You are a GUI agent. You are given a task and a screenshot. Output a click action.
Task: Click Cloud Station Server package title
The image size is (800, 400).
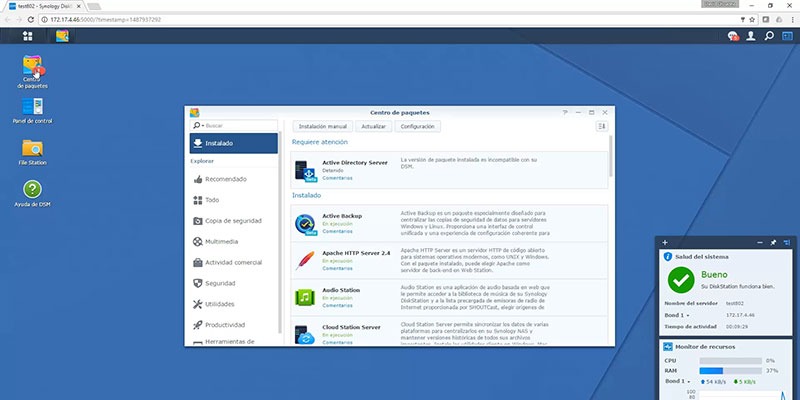tap(351, 327)
